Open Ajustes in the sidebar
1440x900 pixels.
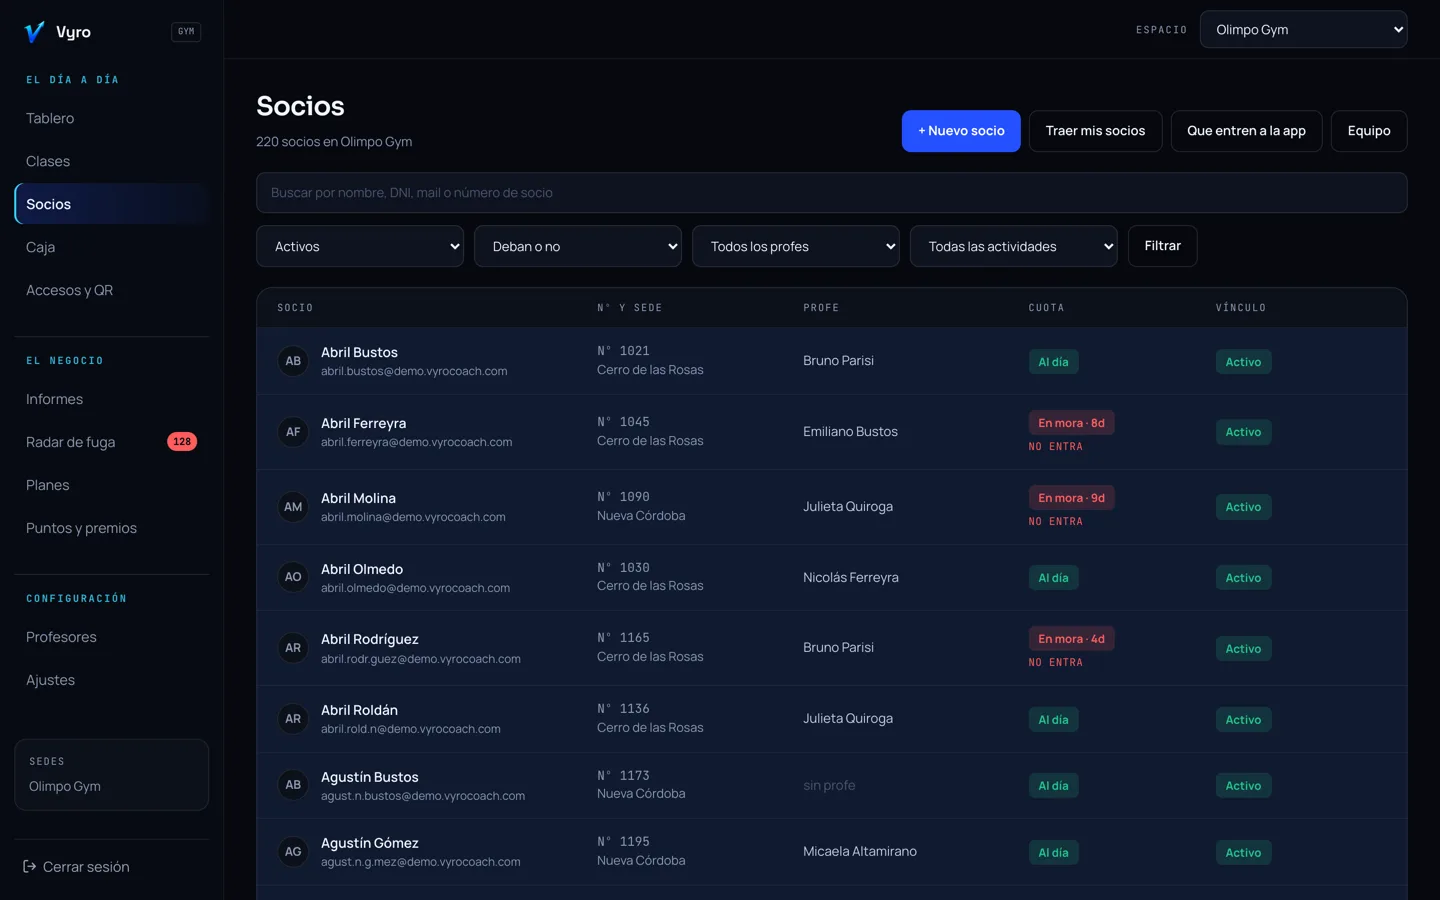click(112, 680)
